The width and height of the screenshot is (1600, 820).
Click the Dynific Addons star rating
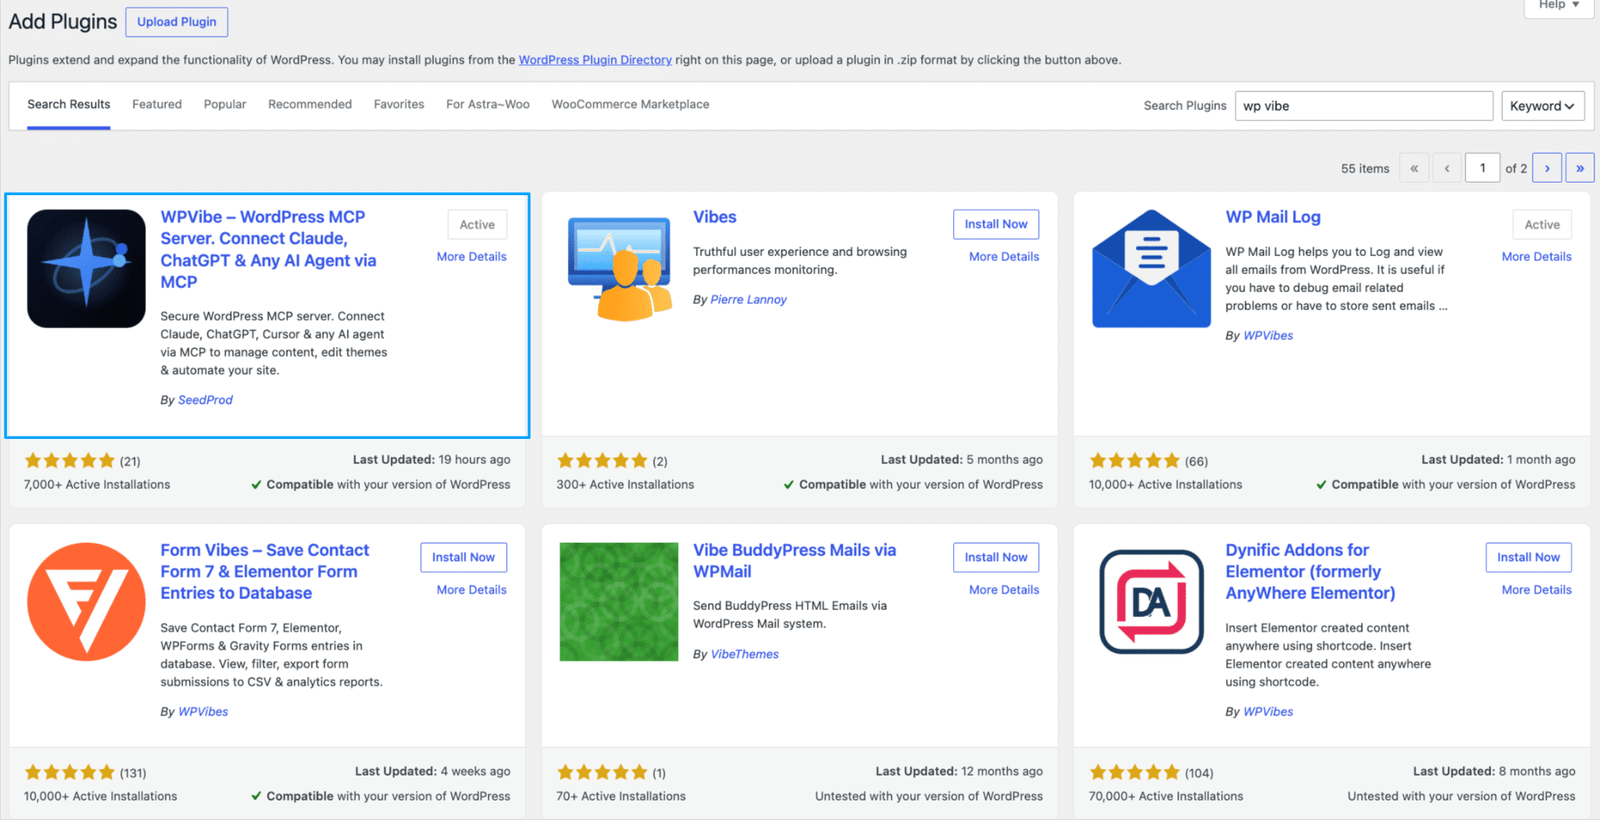(1134, 772)
